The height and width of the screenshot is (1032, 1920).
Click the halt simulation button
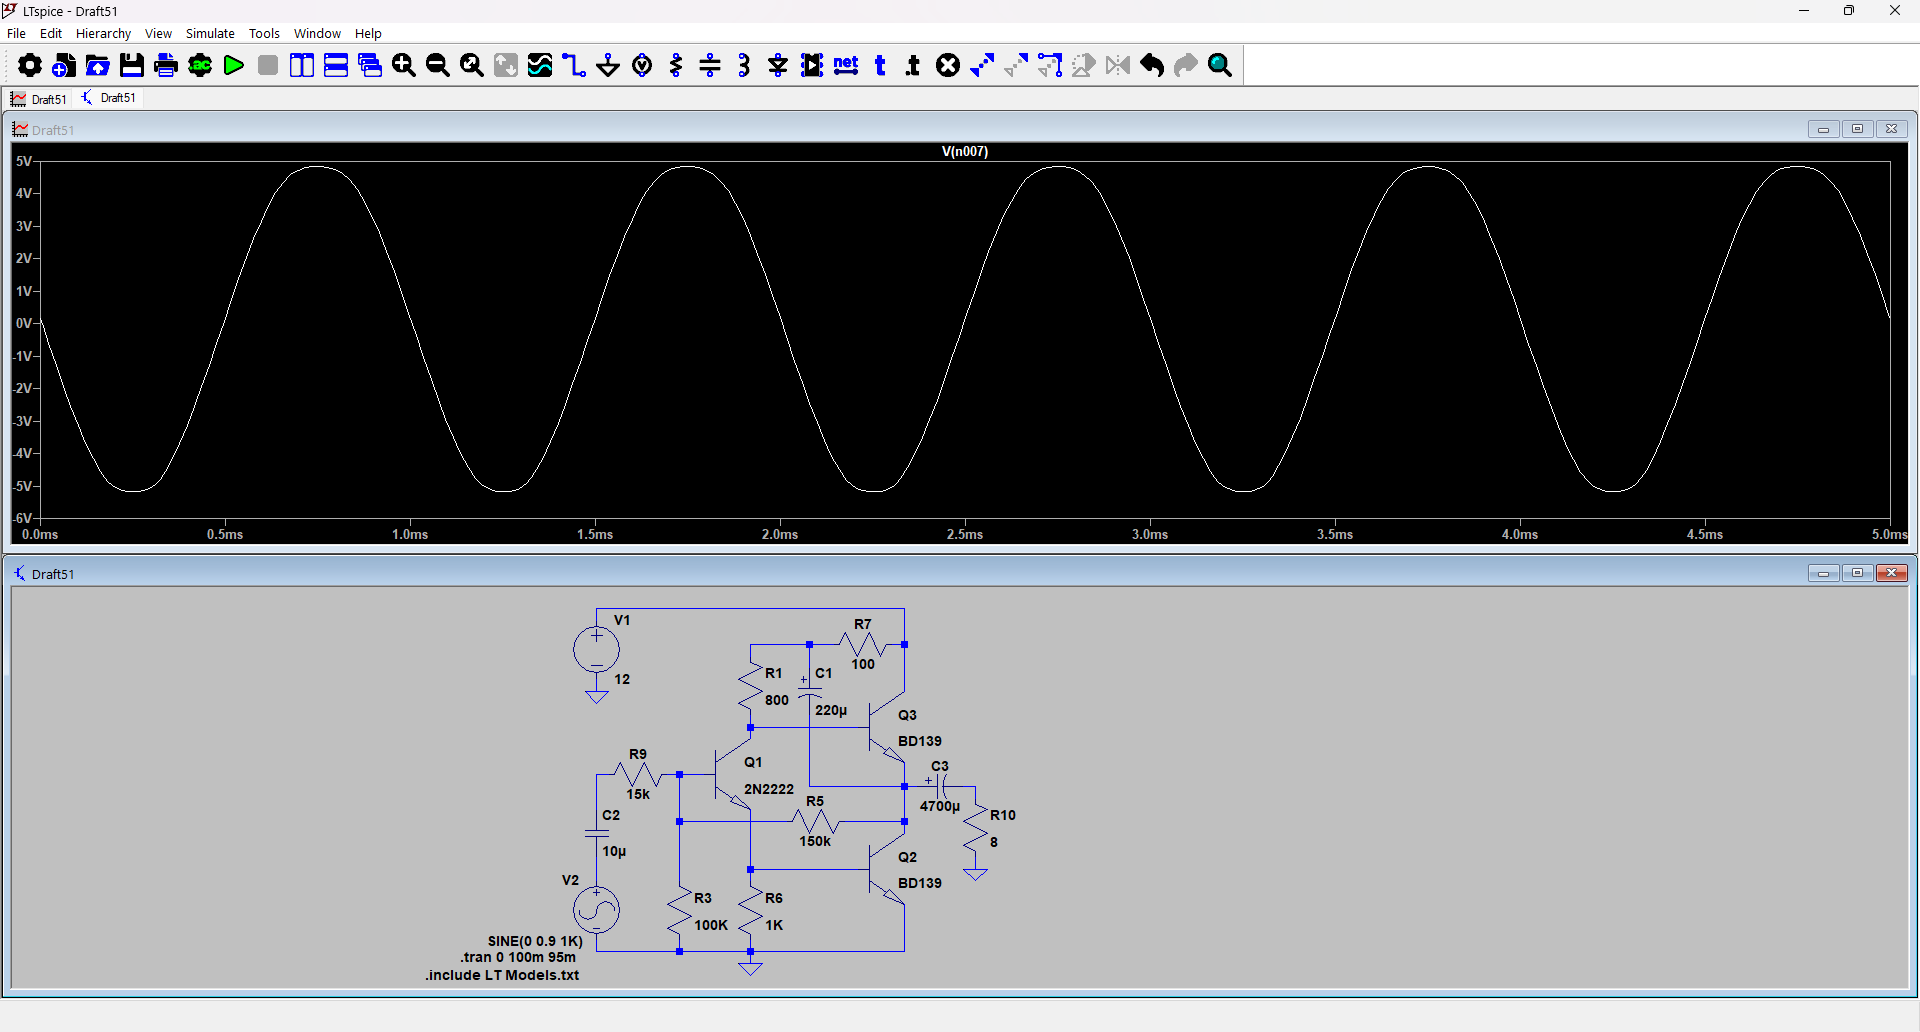[268, 66]
